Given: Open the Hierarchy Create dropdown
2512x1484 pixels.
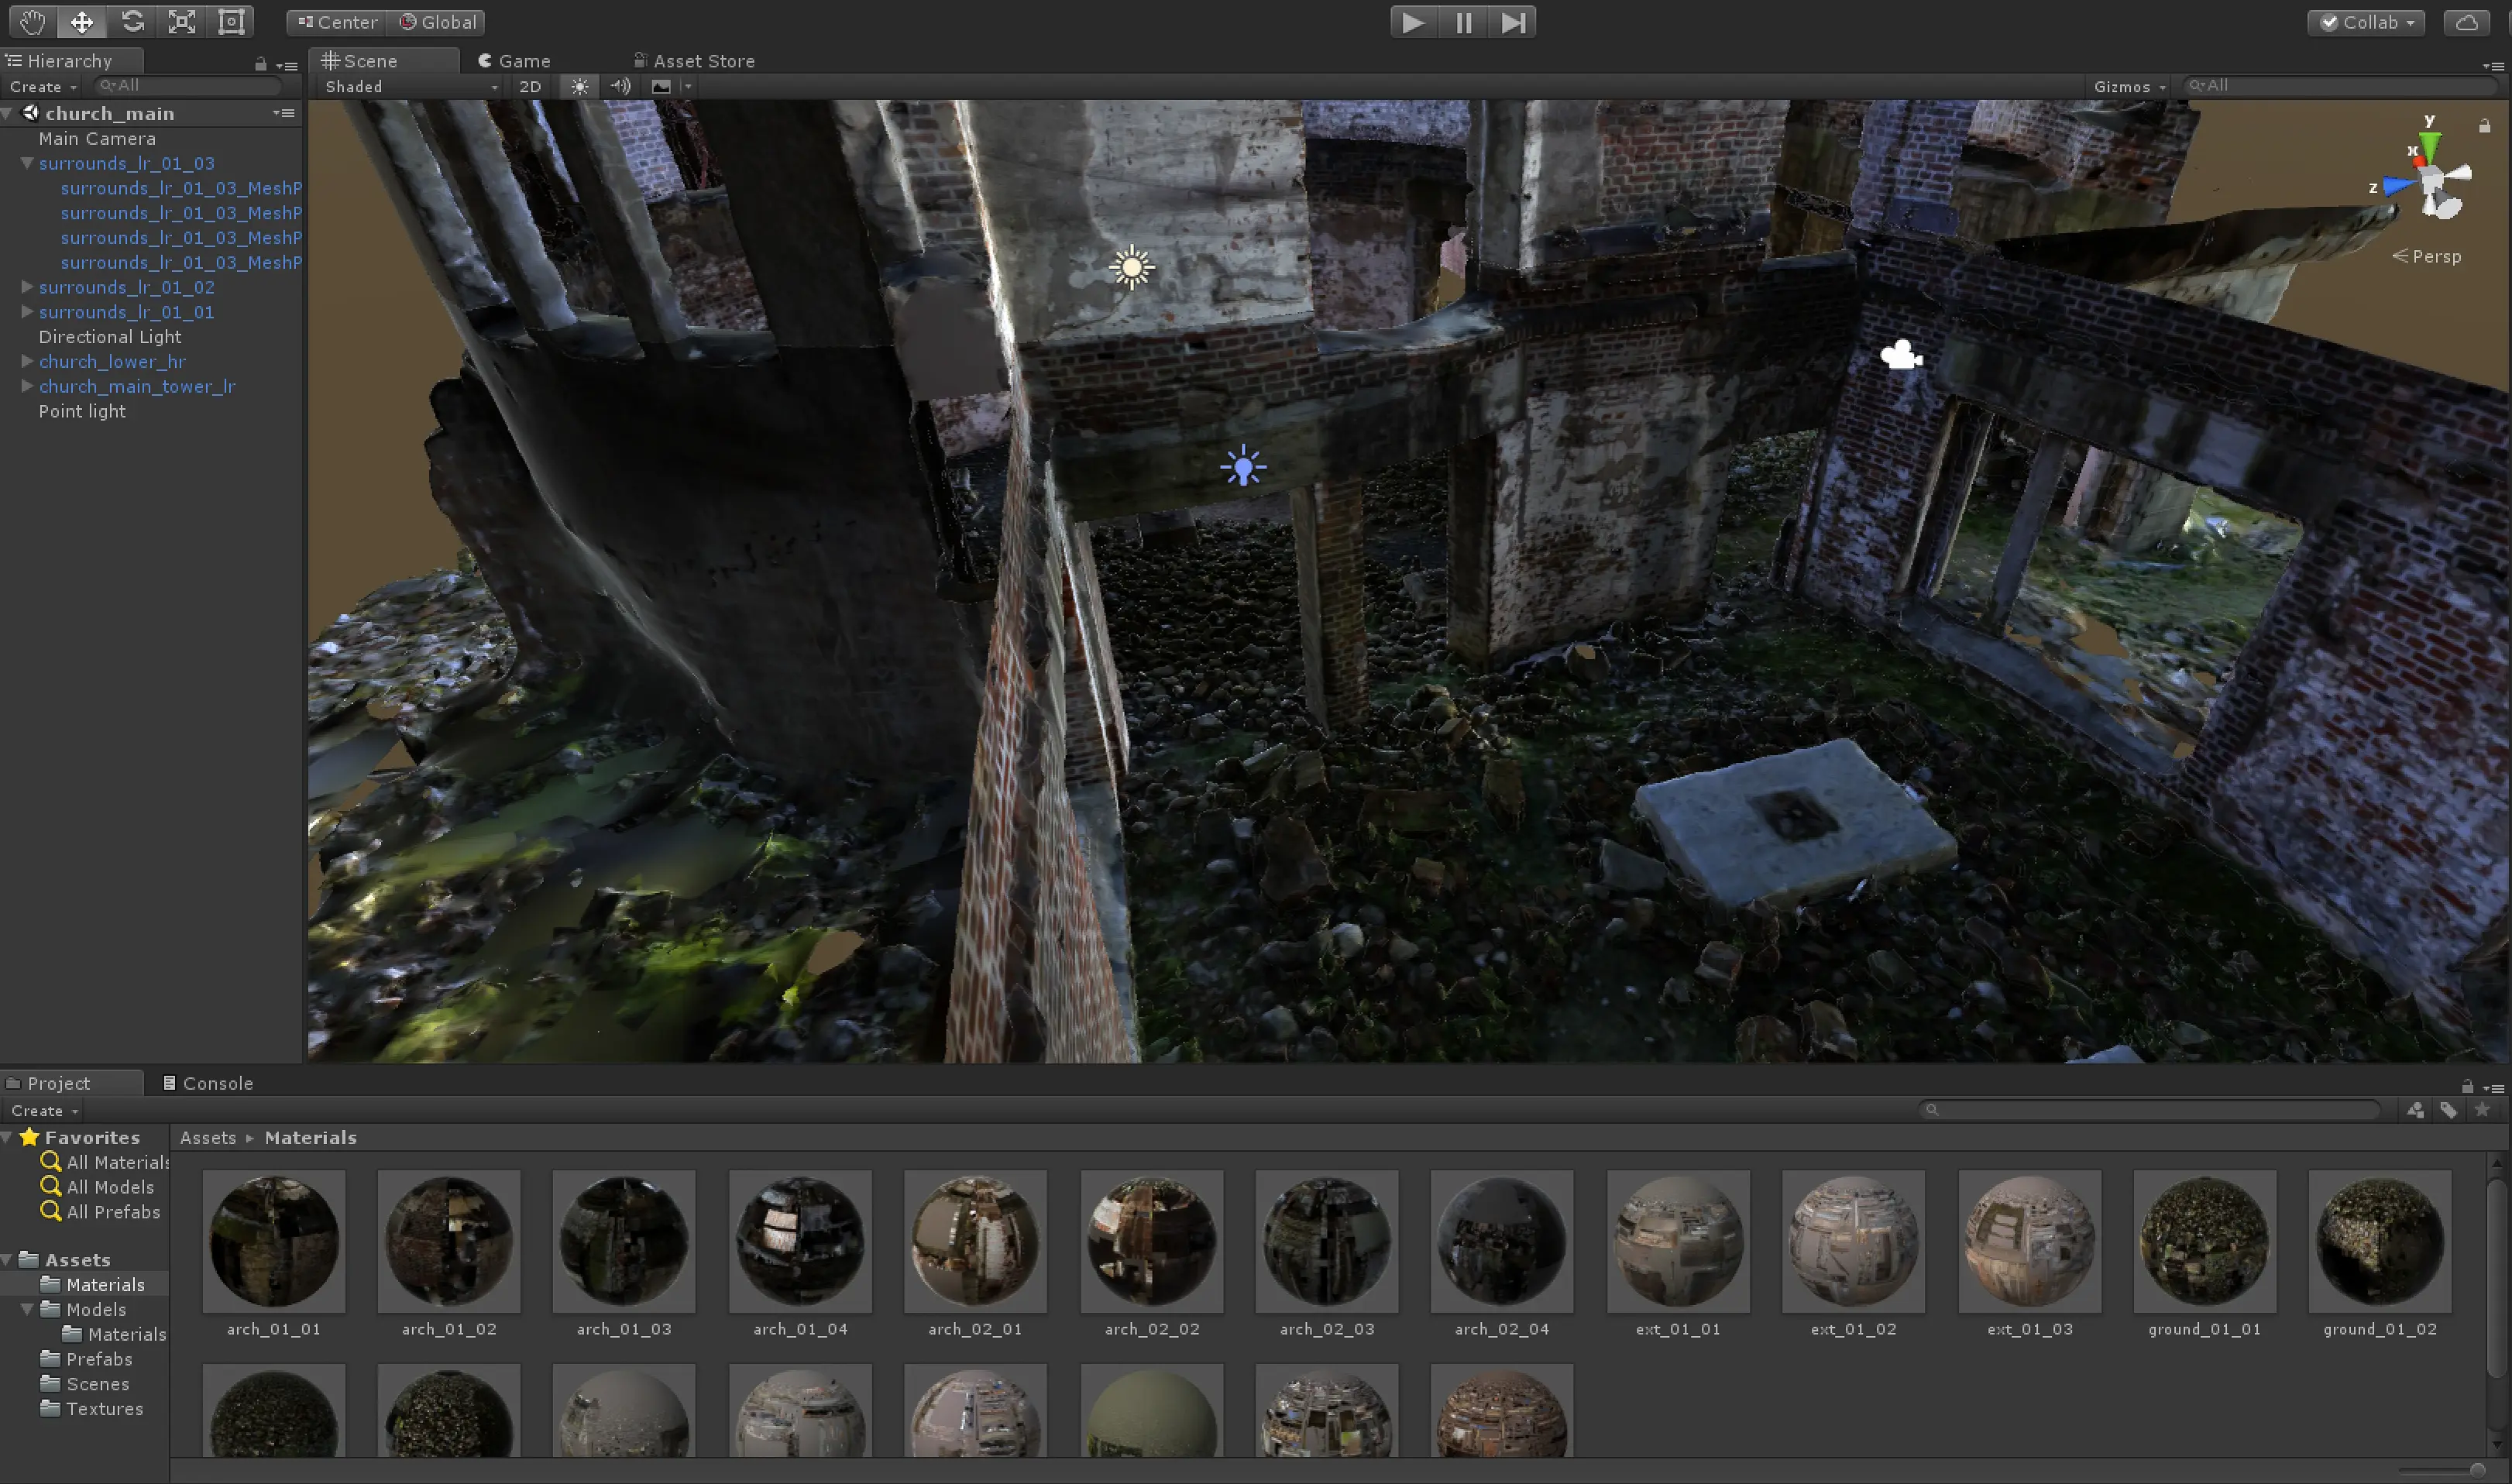Looking at the screenshot, I should coord(43,86).
